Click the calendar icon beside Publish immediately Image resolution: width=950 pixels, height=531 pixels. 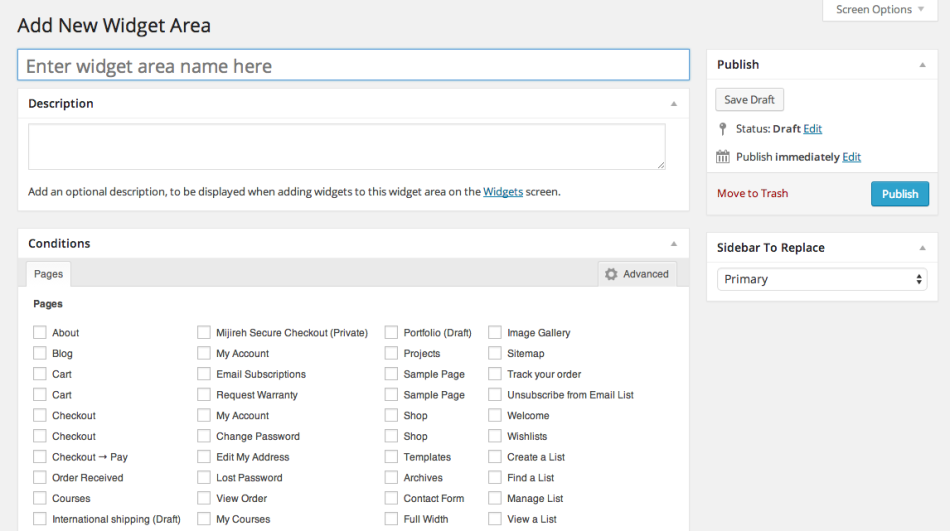[x=723, y=157]
